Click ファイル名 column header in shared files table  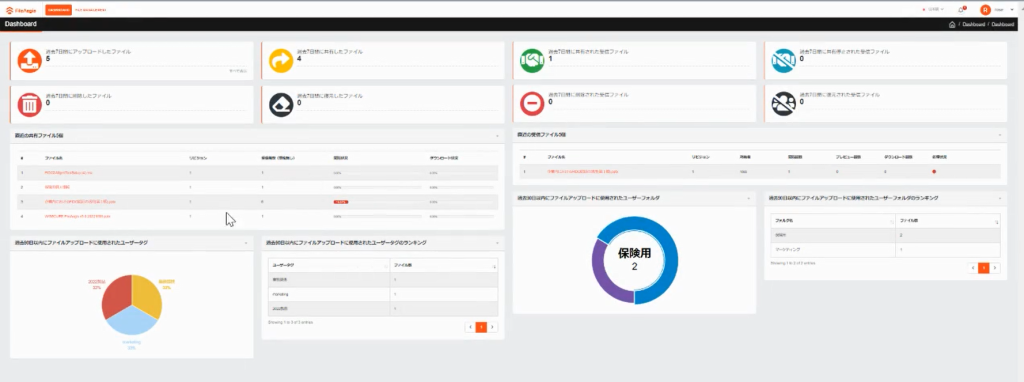click(x=54, y=158)
